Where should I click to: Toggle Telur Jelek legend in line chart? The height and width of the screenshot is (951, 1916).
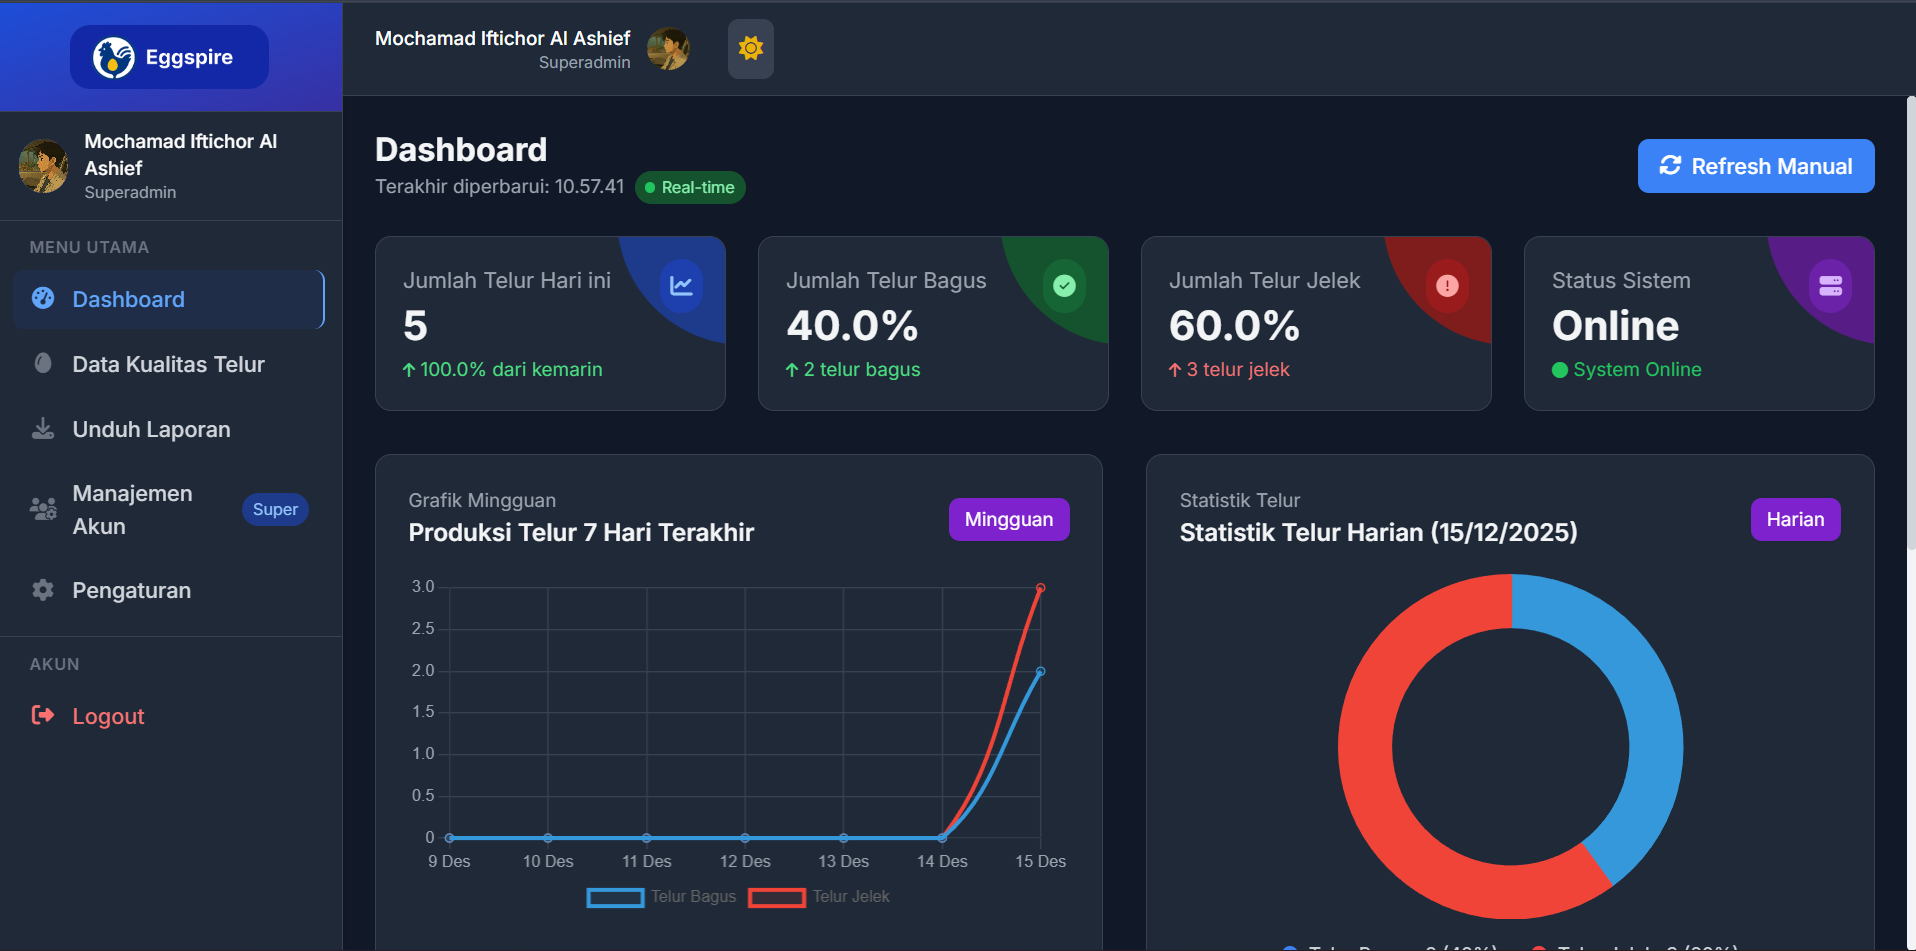click(x=819, y=897)
